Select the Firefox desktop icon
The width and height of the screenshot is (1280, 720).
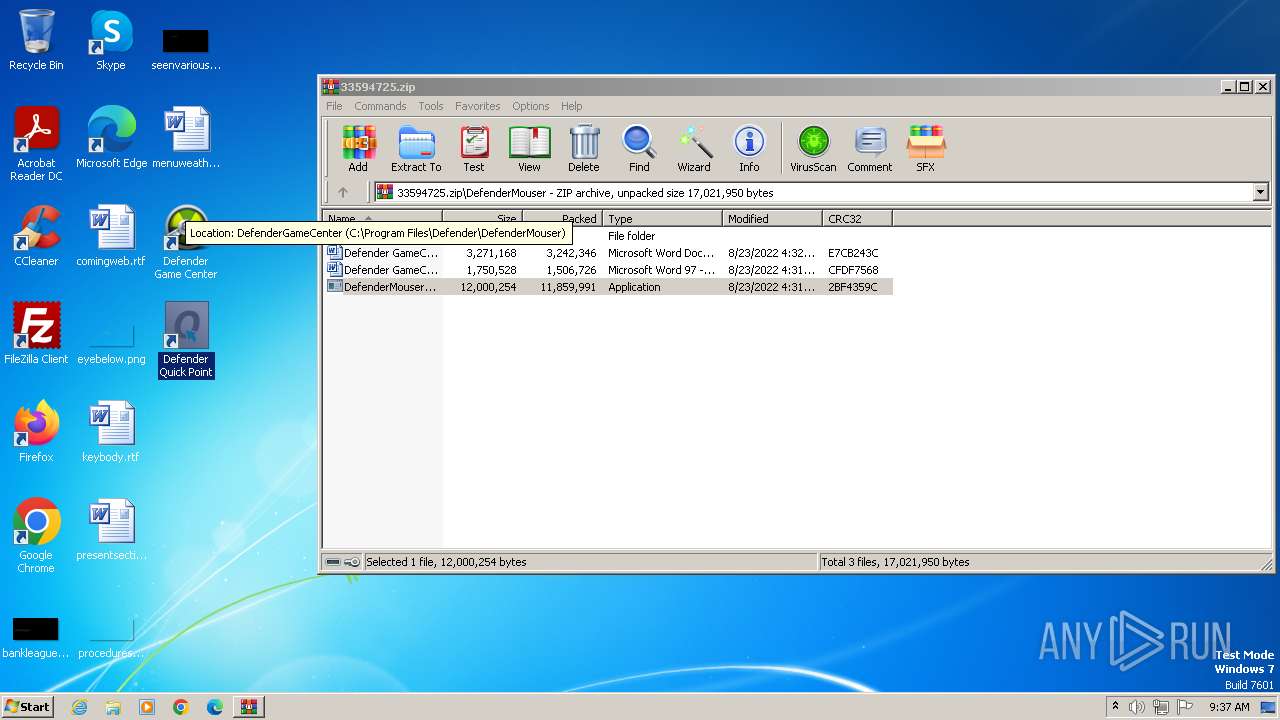[x=36, y=431]
